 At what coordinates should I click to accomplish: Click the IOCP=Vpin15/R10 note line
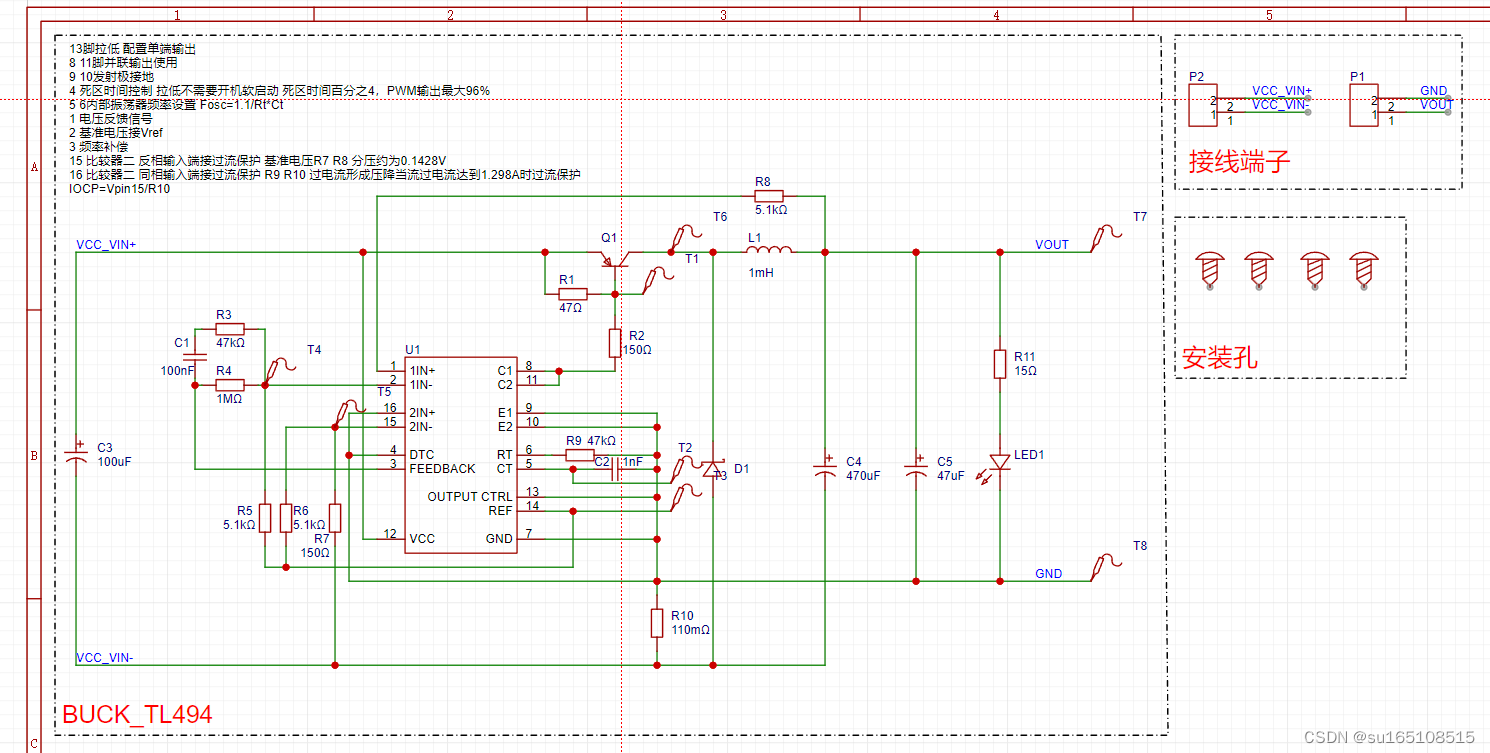click(119, 188)
